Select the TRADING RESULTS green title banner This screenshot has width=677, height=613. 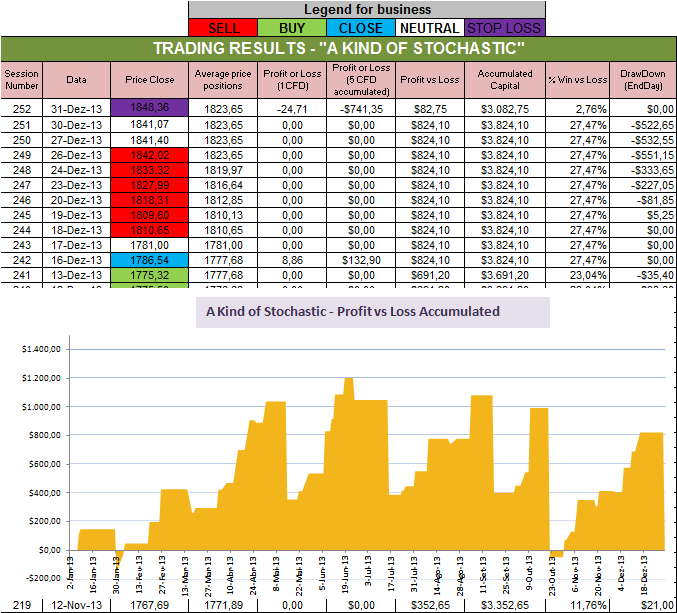click(x=338, y=48)
